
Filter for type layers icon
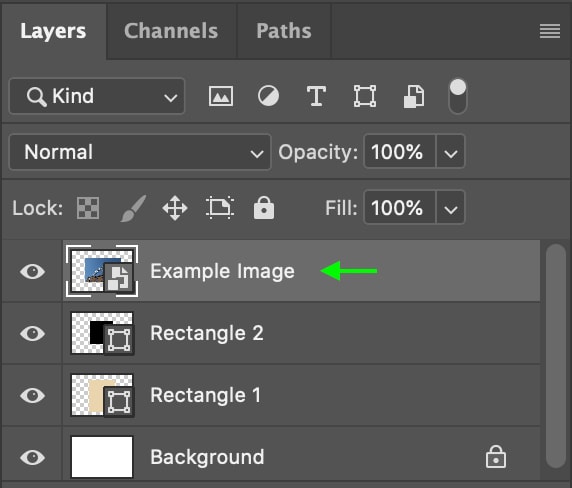click(x=316, y=96)
